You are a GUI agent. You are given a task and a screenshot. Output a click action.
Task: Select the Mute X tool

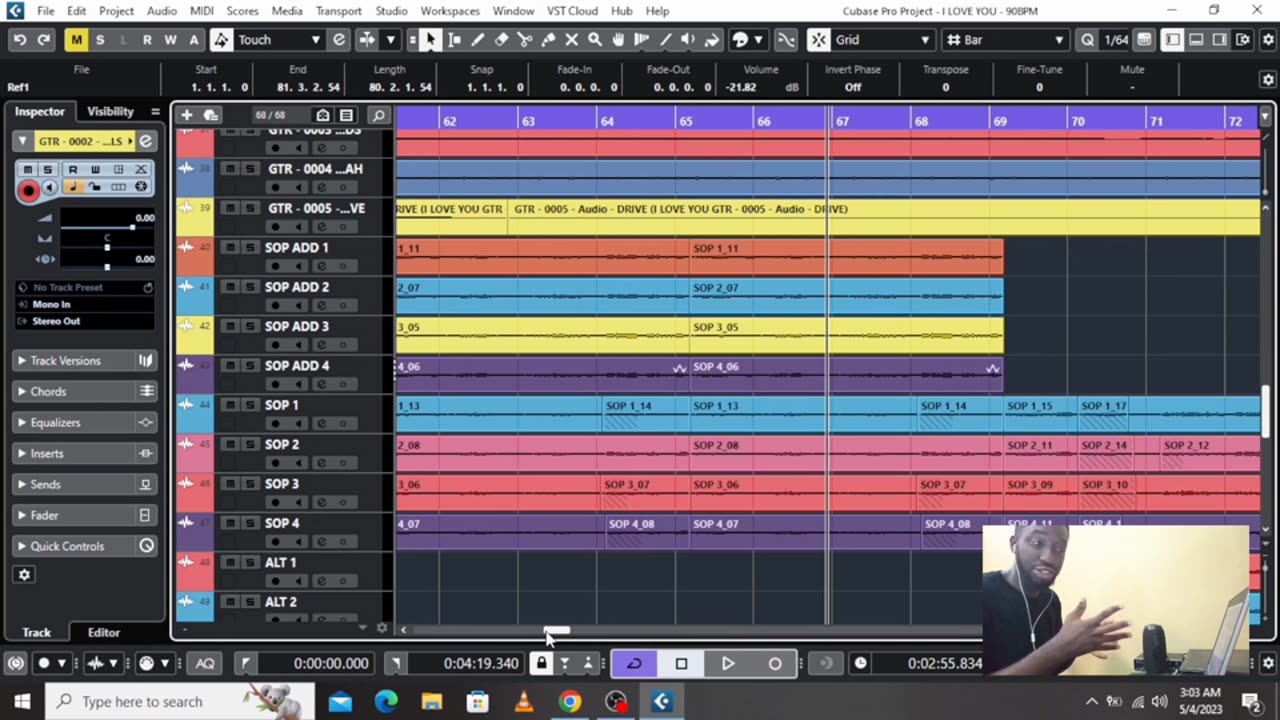click(572, 40)
